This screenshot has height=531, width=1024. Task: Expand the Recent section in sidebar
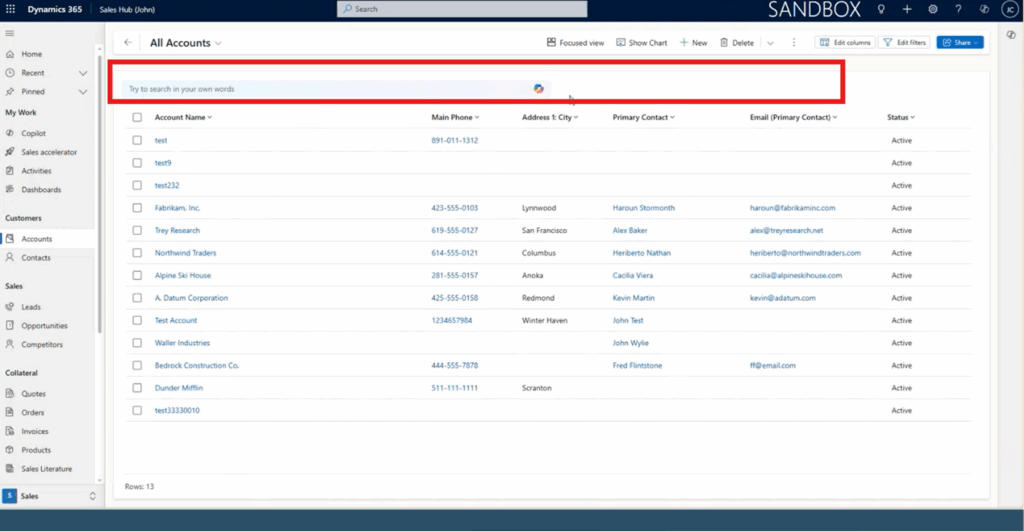83,73
